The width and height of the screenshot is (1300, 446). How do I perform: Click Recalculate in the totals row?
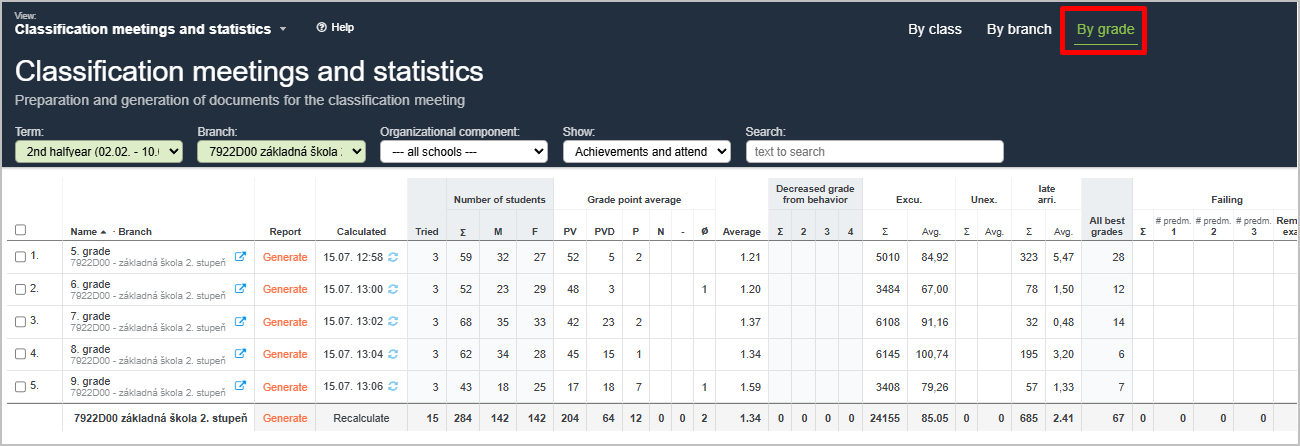tap(361, 418)
